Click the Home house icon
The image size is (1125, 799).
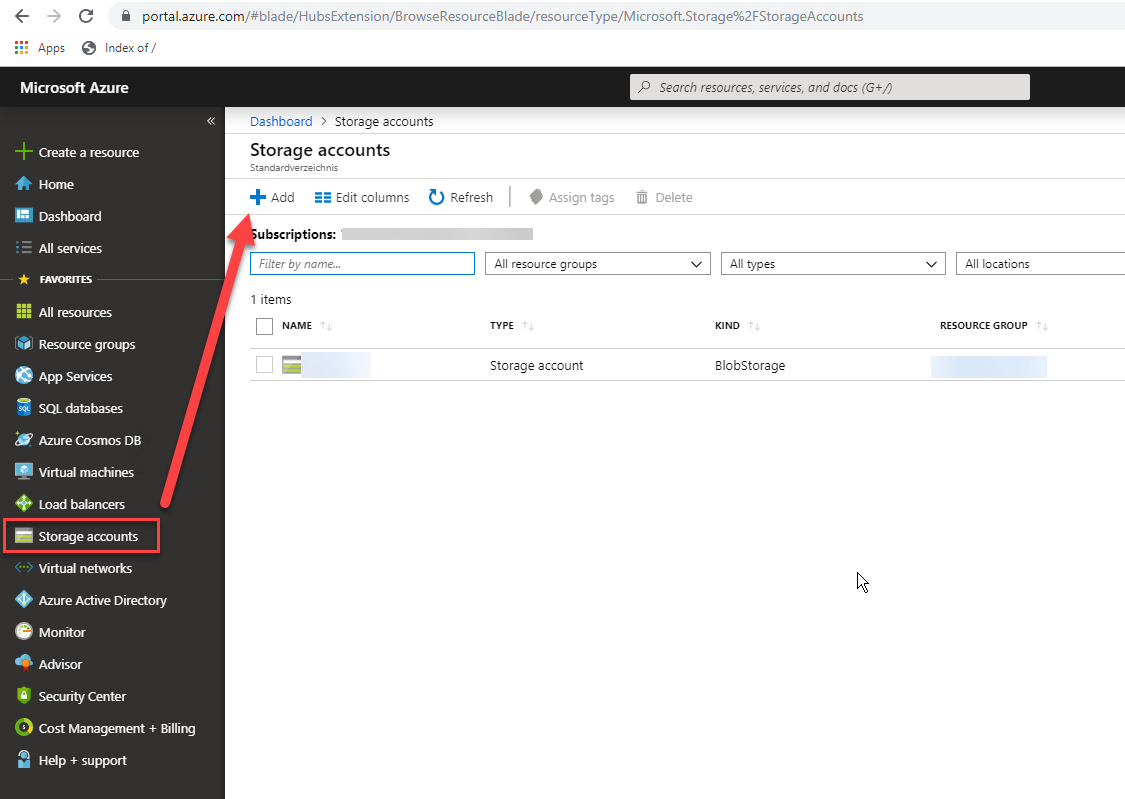[24, 184]
